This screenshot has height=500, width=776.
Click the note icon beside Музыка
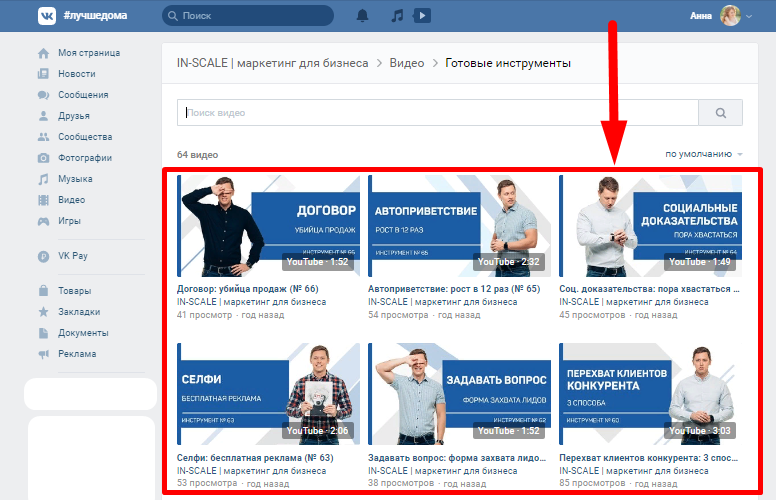coord(44,179)
